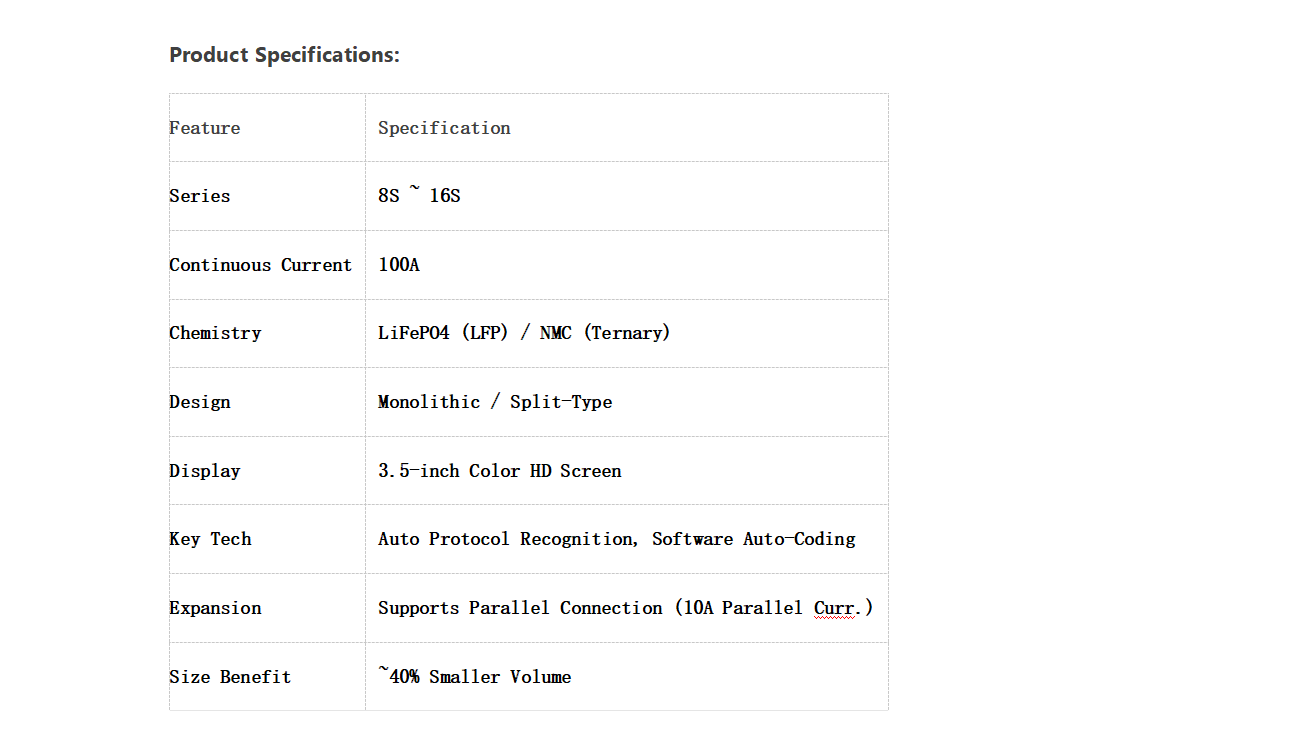Click the Chemistry row label

[x=215, y=333]
